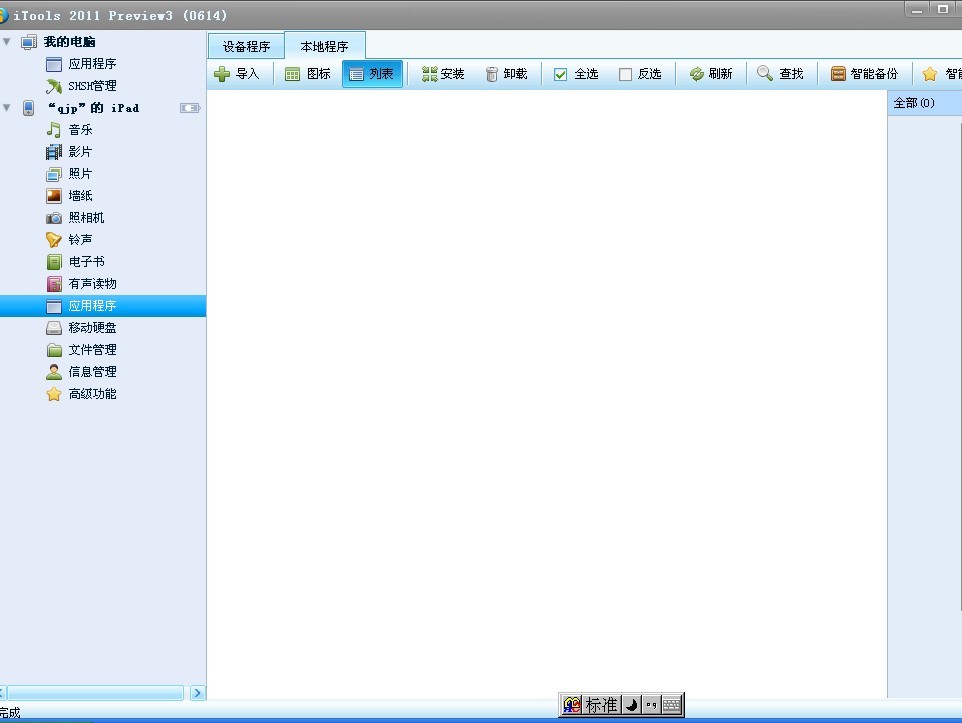Click the 智能备份 smart backup icon
The image size is (962, 723).
click(x=838, y=74)
